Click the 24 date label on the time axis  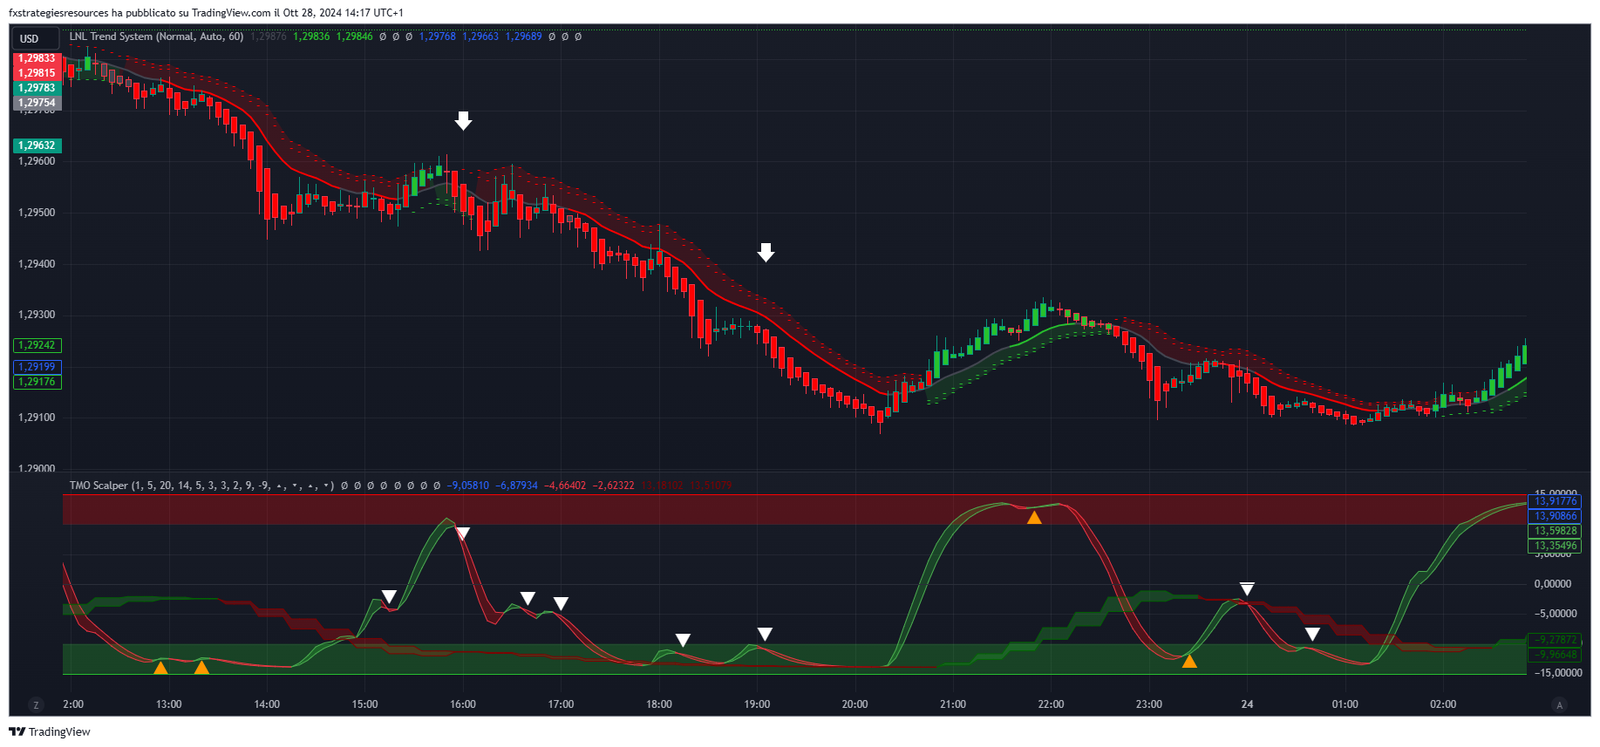click(x=1247, y=704)
